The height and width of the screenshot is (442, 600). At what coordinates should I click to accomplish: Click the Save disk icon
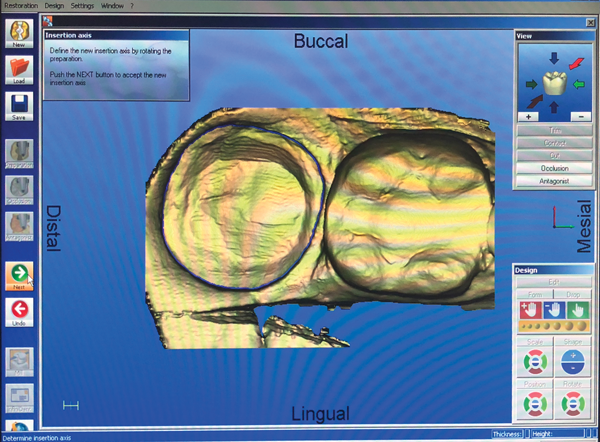pyautogui.click(x=19, y=107)
